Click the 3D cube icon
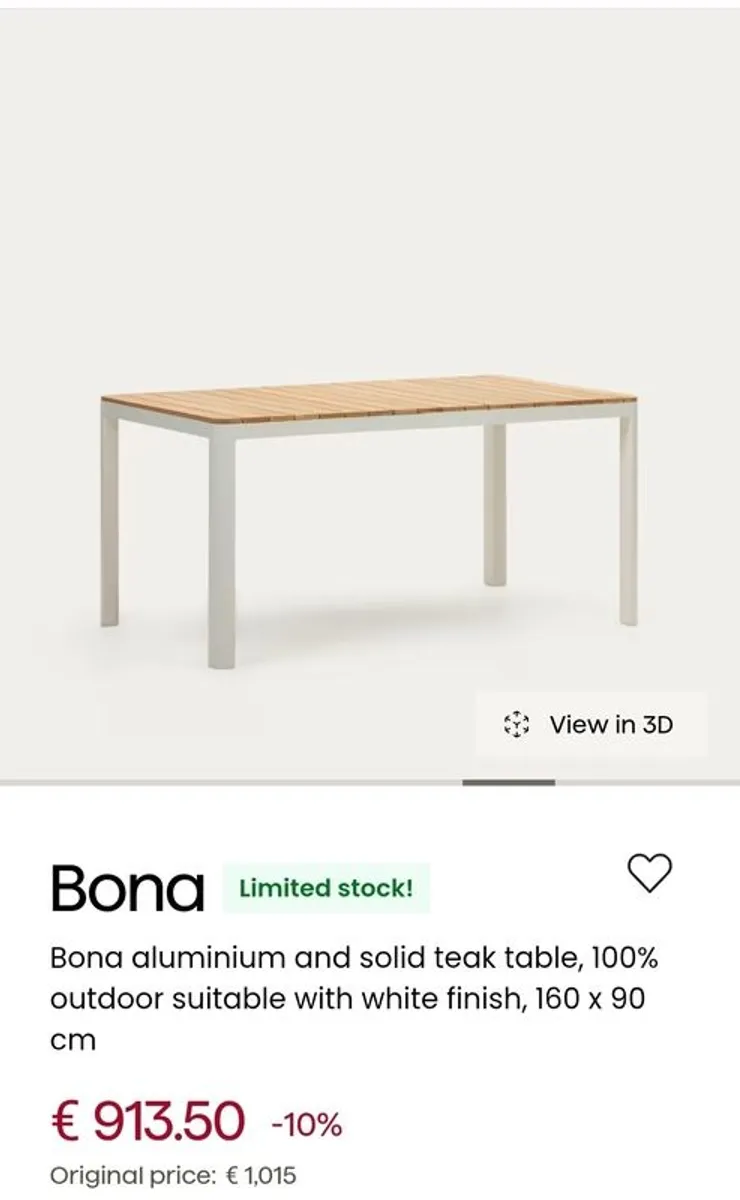 tap(515, 724)
